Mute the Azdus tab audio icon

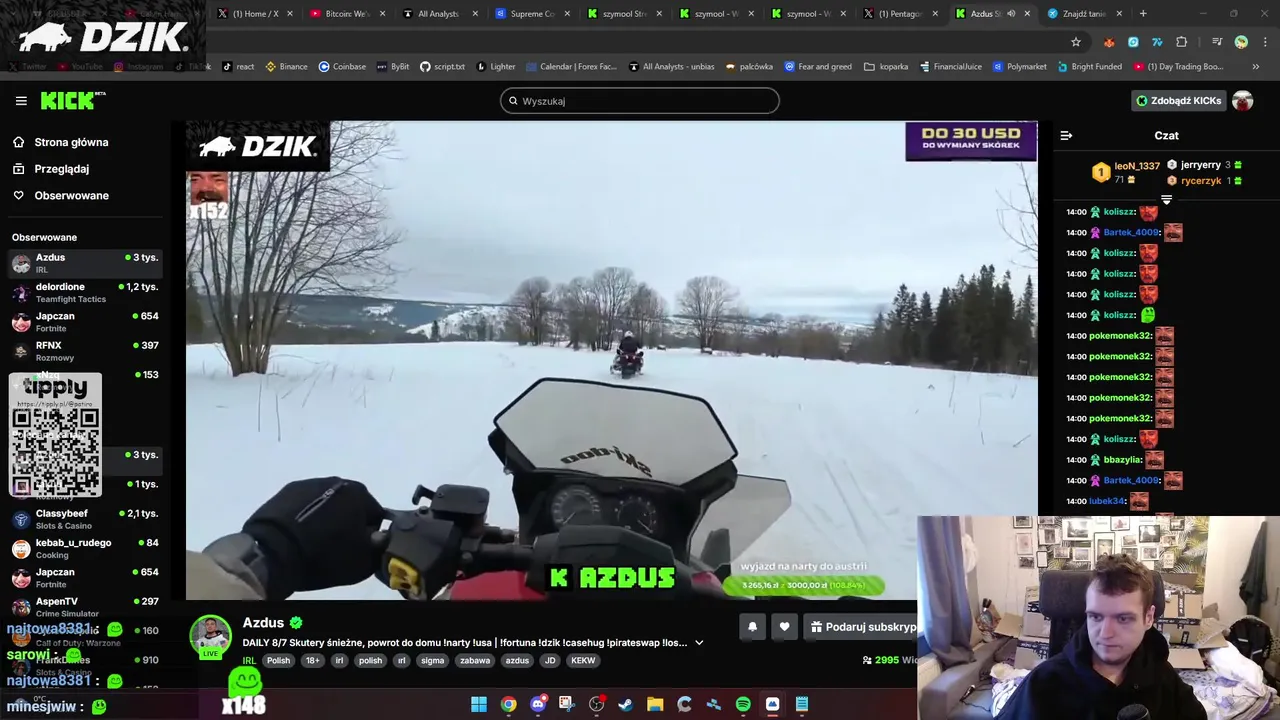tap(1011, 14)
